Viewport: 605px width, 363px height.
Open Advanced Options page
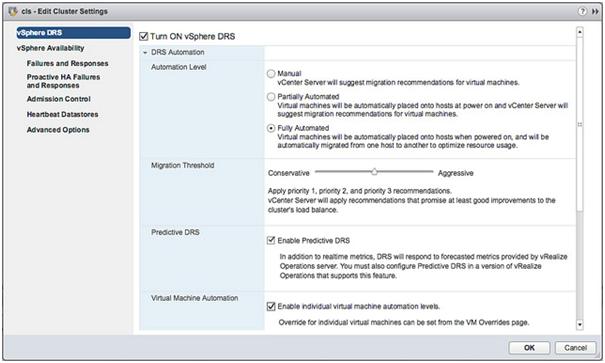pyautogui.click(x=58, y=130)
